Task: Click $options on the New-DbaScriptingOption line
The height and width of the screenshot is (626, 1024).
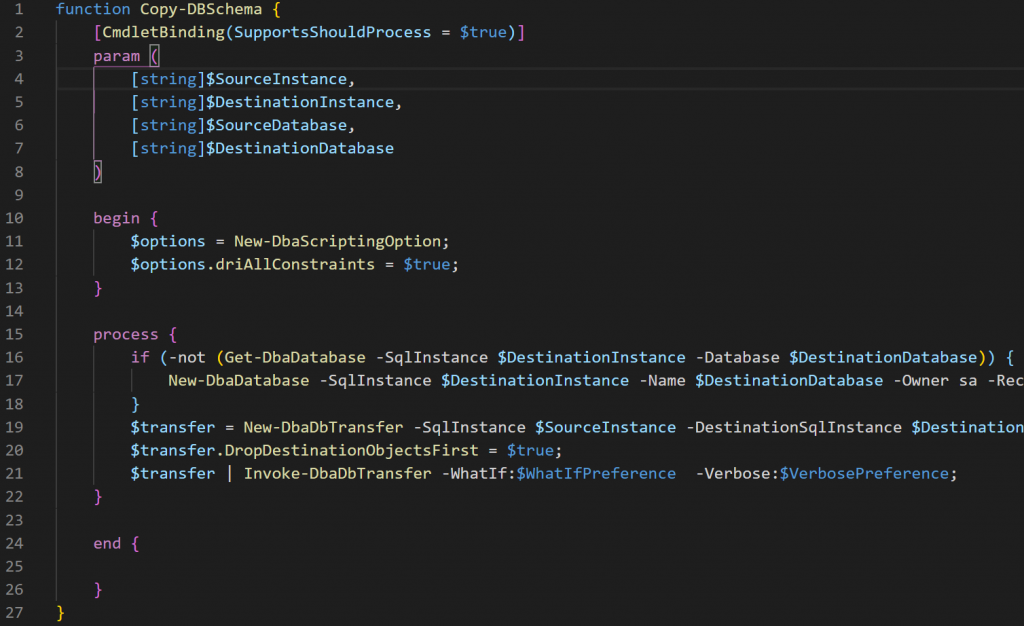Action: [168, 241]
